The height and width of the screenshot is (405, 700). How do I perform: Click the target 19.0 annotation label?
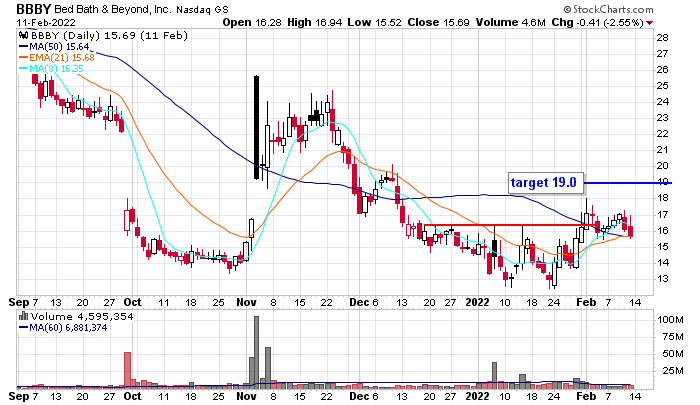[x=546, y=183]
